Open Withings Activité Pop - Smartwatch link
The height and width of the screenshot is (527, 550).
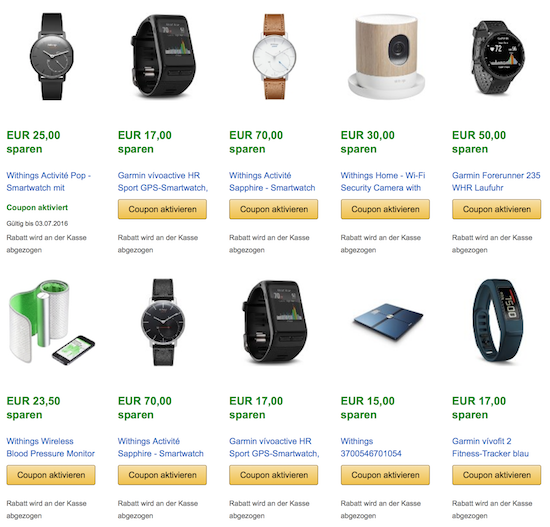(x=49, y=181)
